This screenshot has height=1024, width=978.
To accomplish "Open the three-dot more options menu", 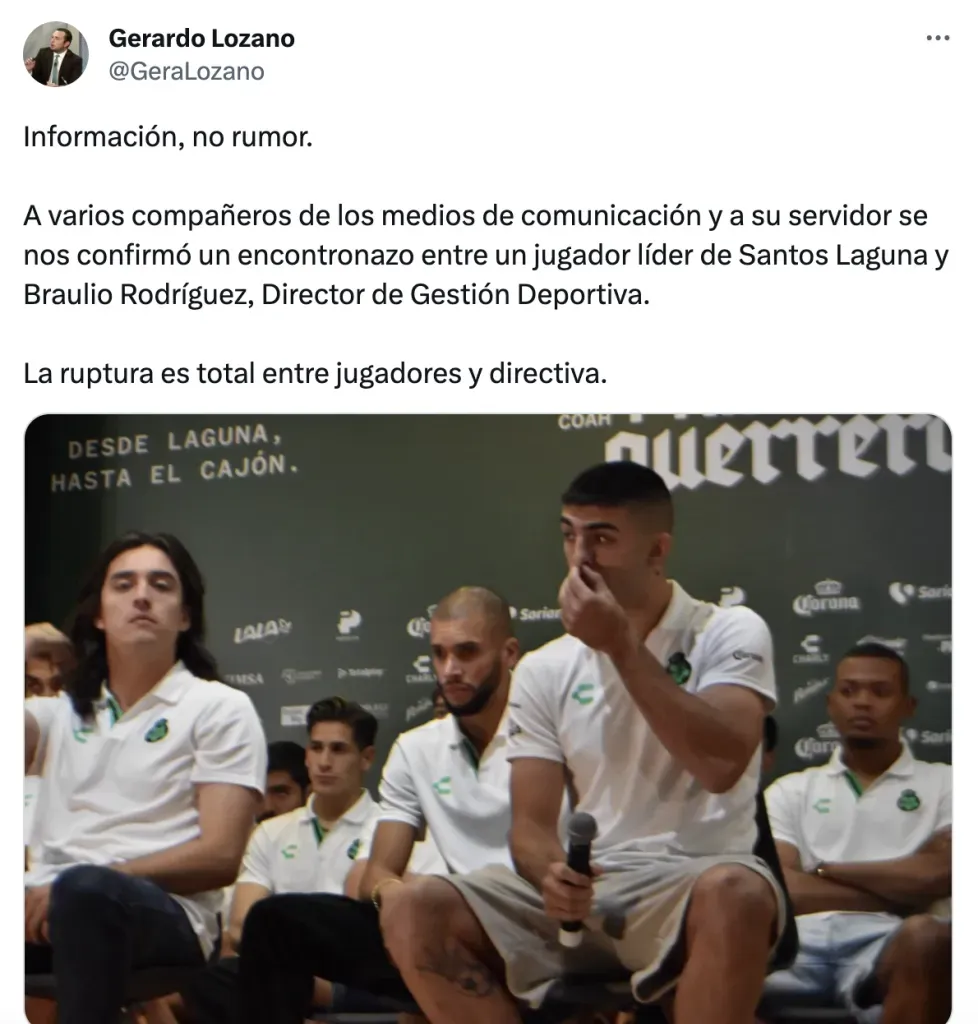I will coord(938,38).
